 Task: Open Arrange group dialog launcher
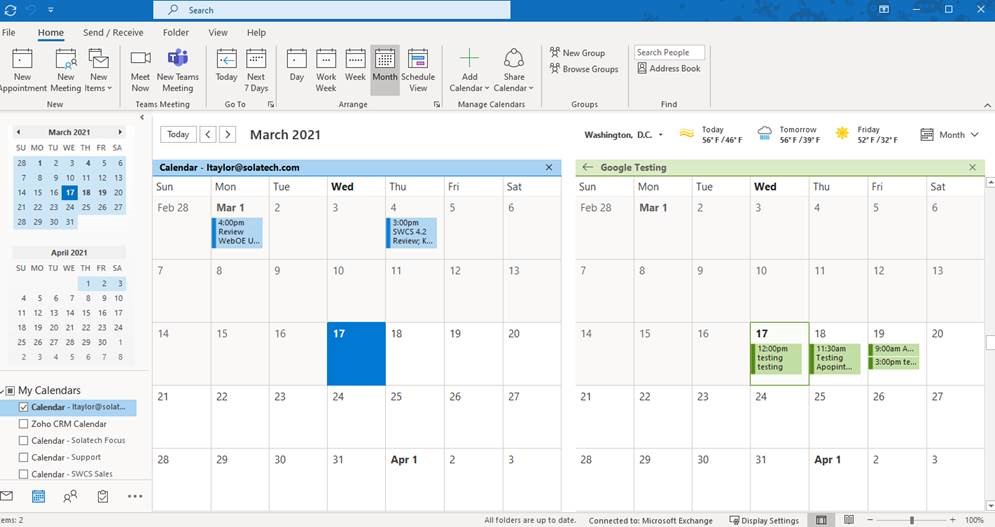point(437,104)
